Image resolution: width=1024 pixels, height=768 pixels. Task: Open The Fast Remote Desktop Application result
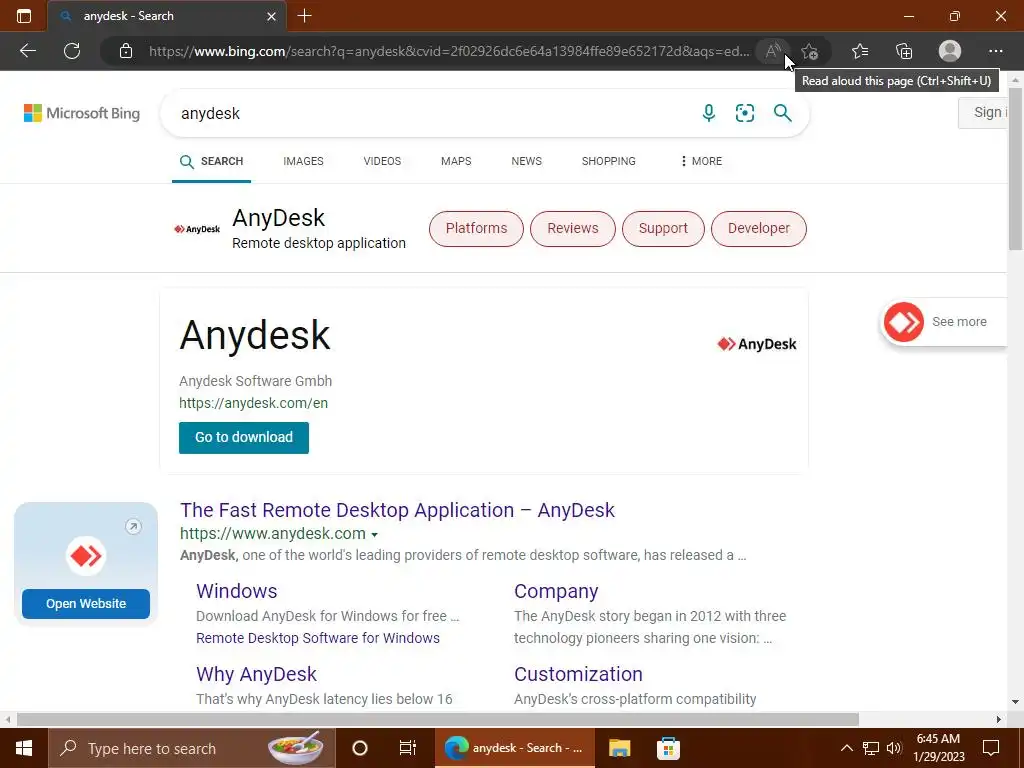point(397,510)
